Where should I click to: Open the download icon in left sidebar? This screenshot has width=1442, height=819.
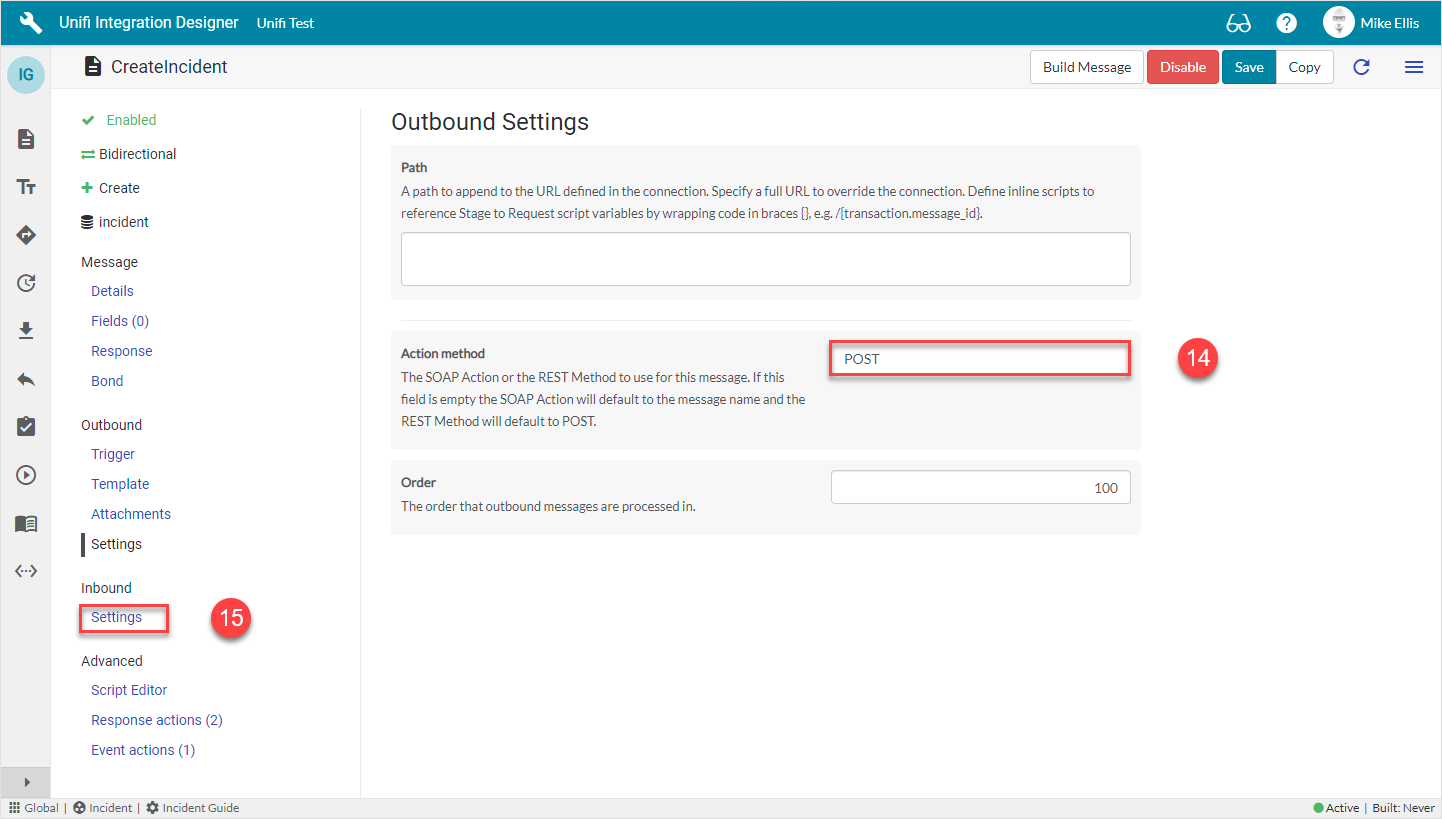pos(26,331)
